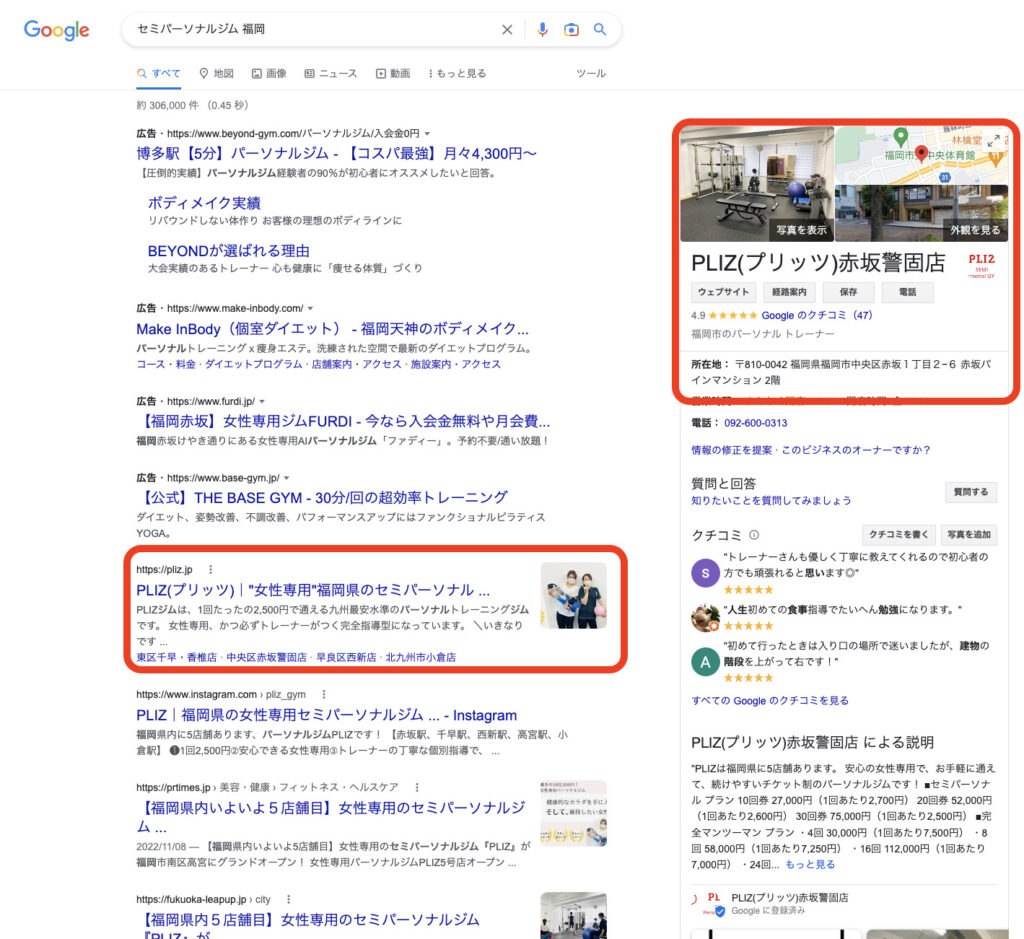Click the gym interior photo thumbnail
The height and width of the screenshot is (939, 1024).
point(756,184)
